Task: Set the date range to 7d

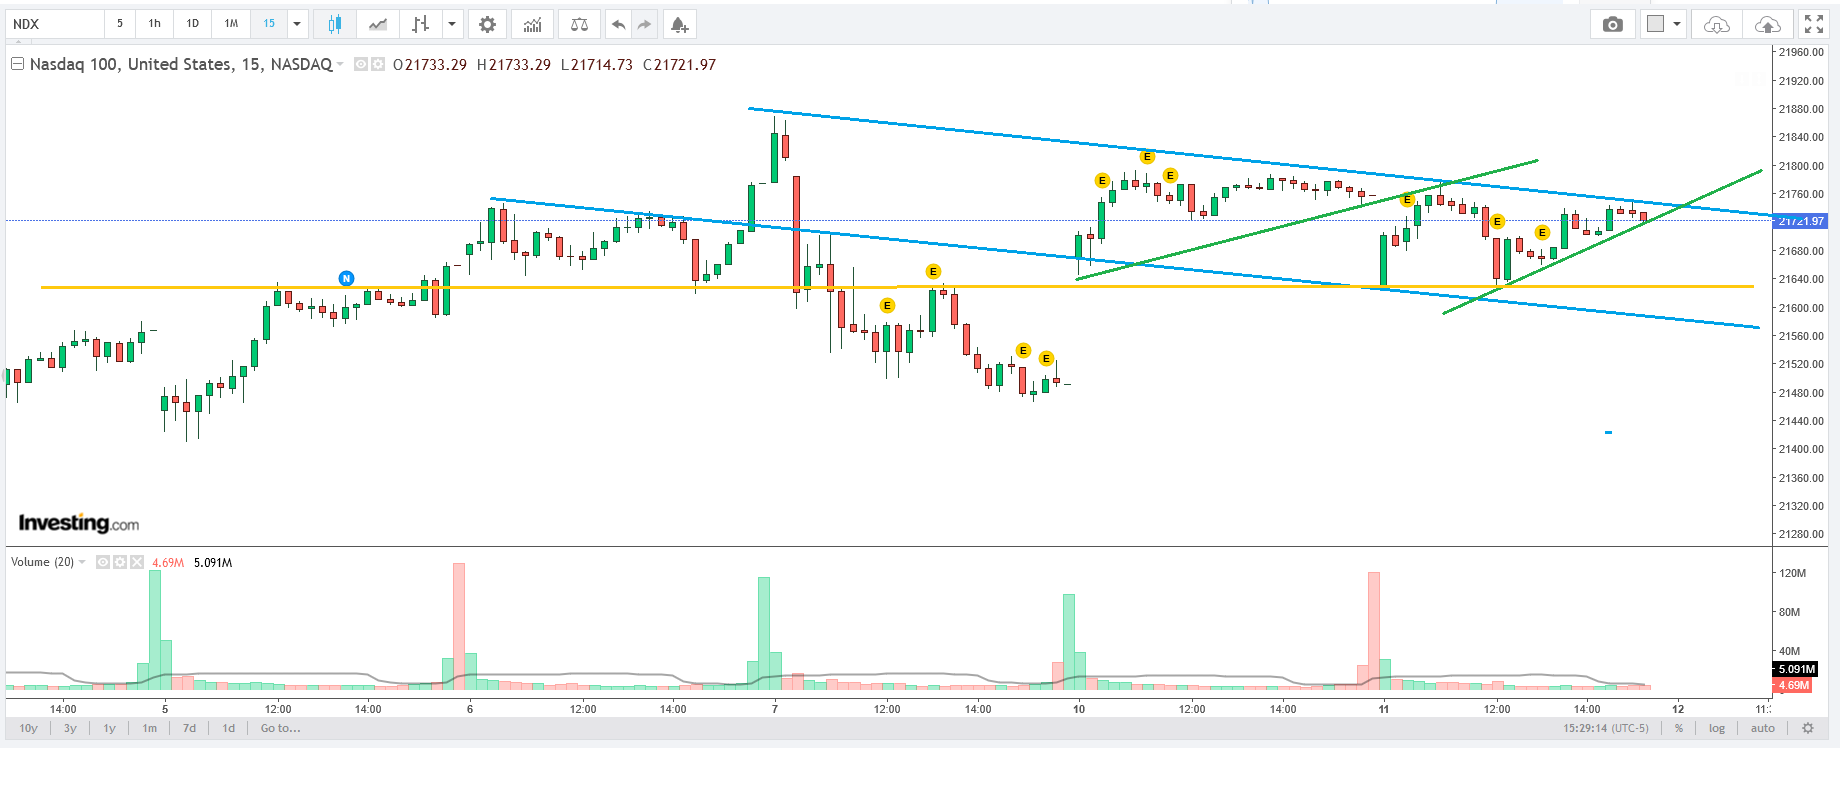Action: (189, 728)
